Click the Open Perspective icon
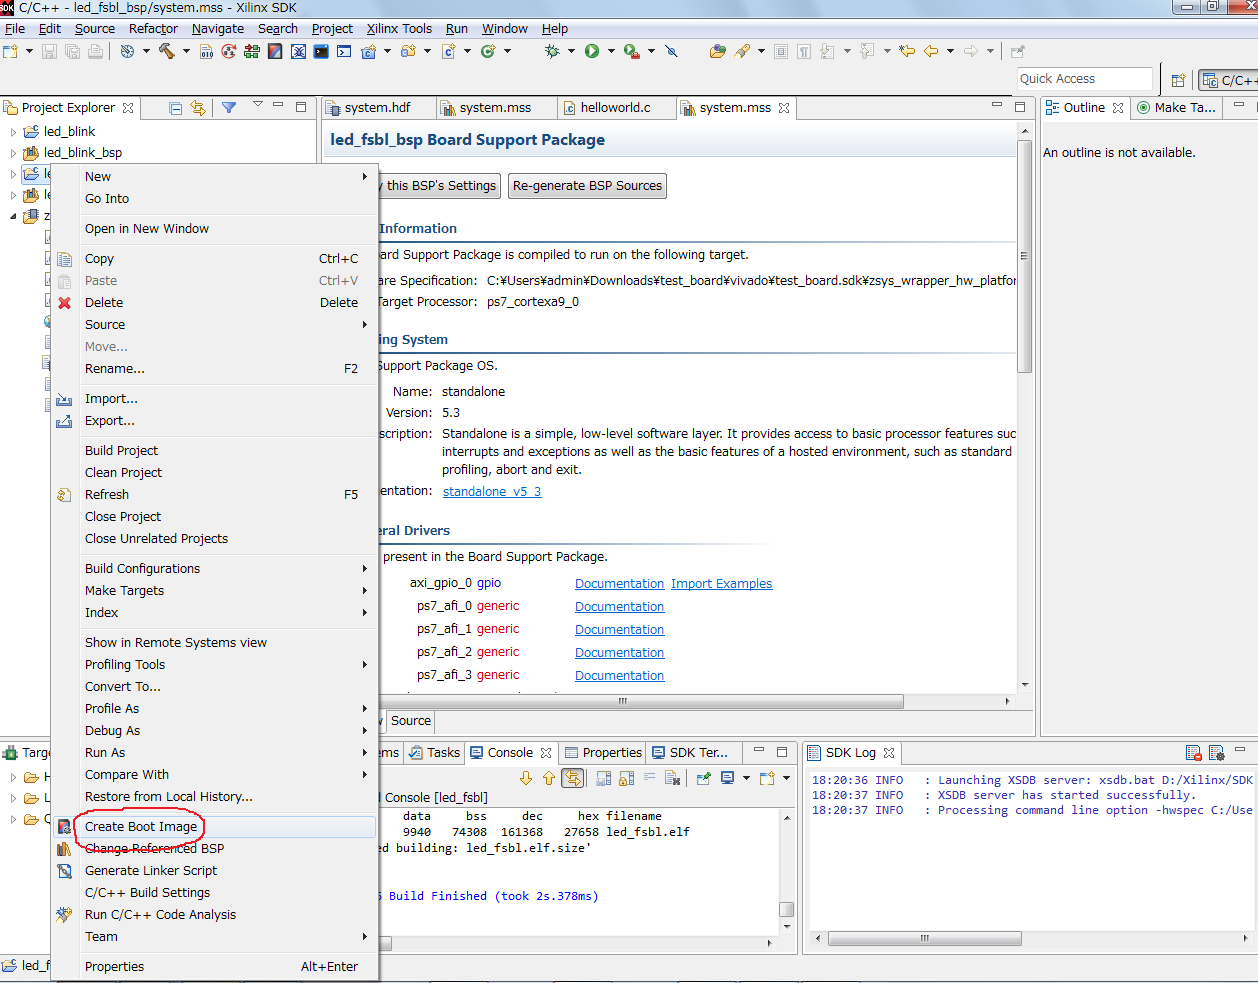 [x=1178, y=80]
